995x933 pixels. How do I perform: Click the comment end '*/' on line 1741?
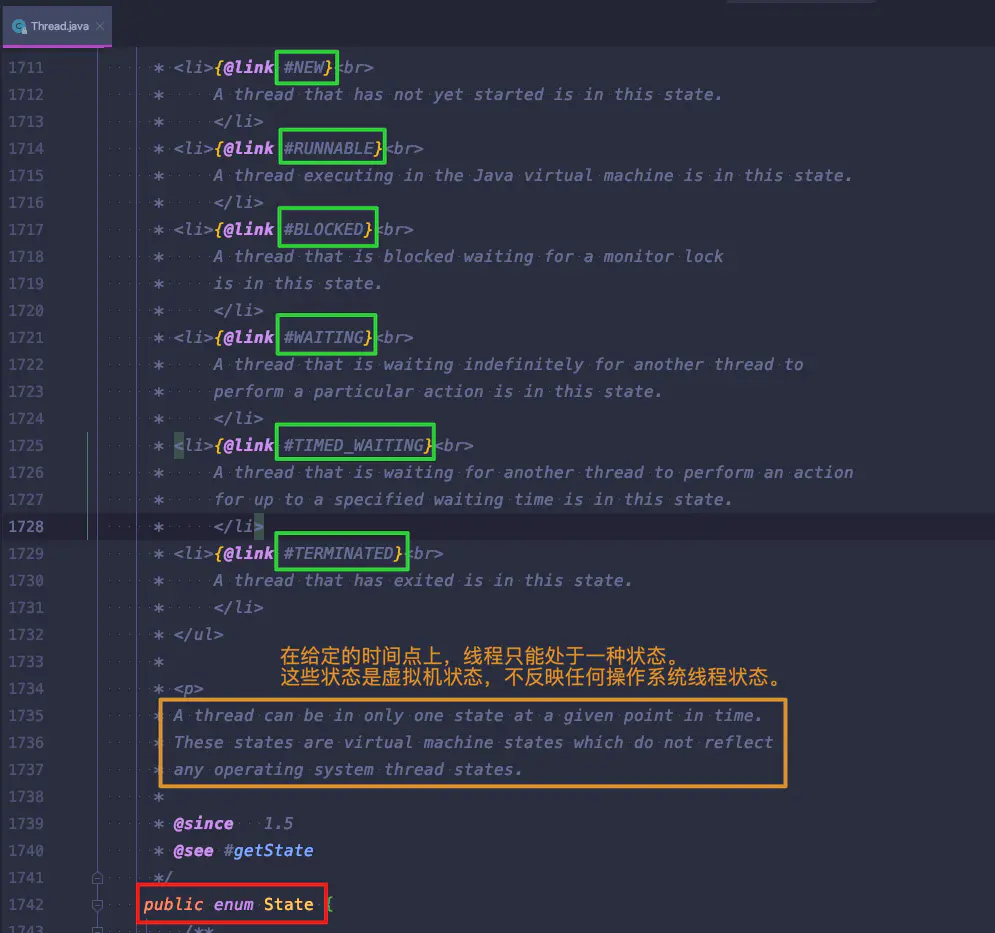click(163, 878)
